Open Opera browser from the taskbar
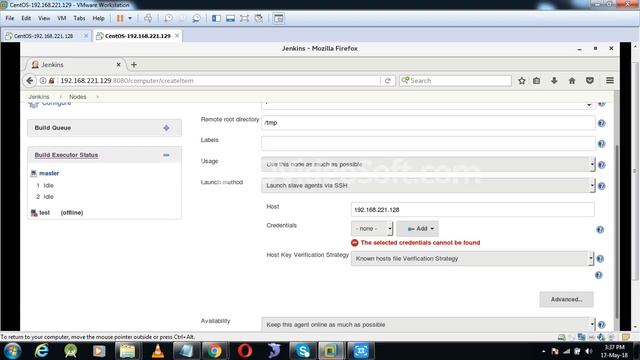The width and height of the screenshot is (640, 360). click(x=245, y=351)
